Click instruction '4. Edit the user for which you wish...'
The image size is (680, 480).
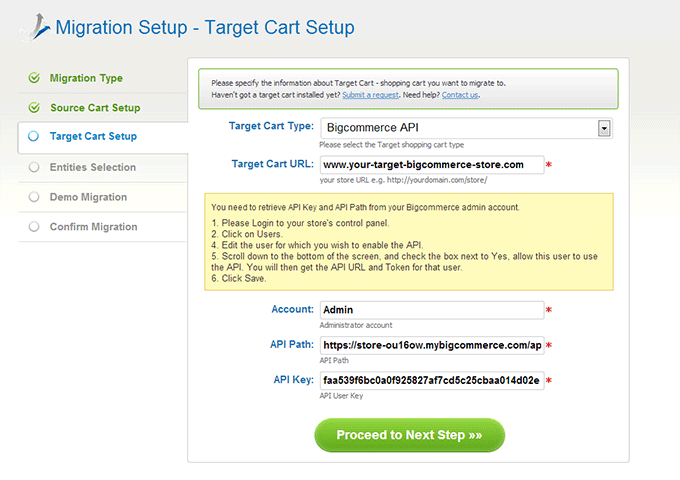click(x=317, y=245)
